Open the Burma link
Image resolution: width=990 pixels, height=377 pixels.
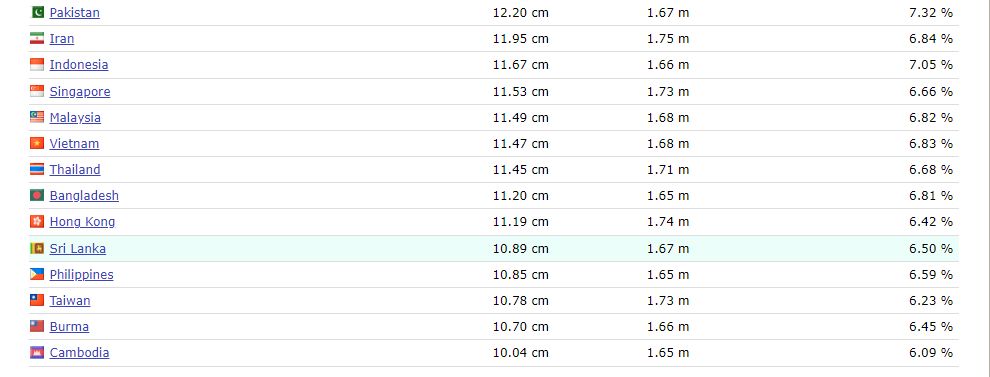click(x=69, y=326)
